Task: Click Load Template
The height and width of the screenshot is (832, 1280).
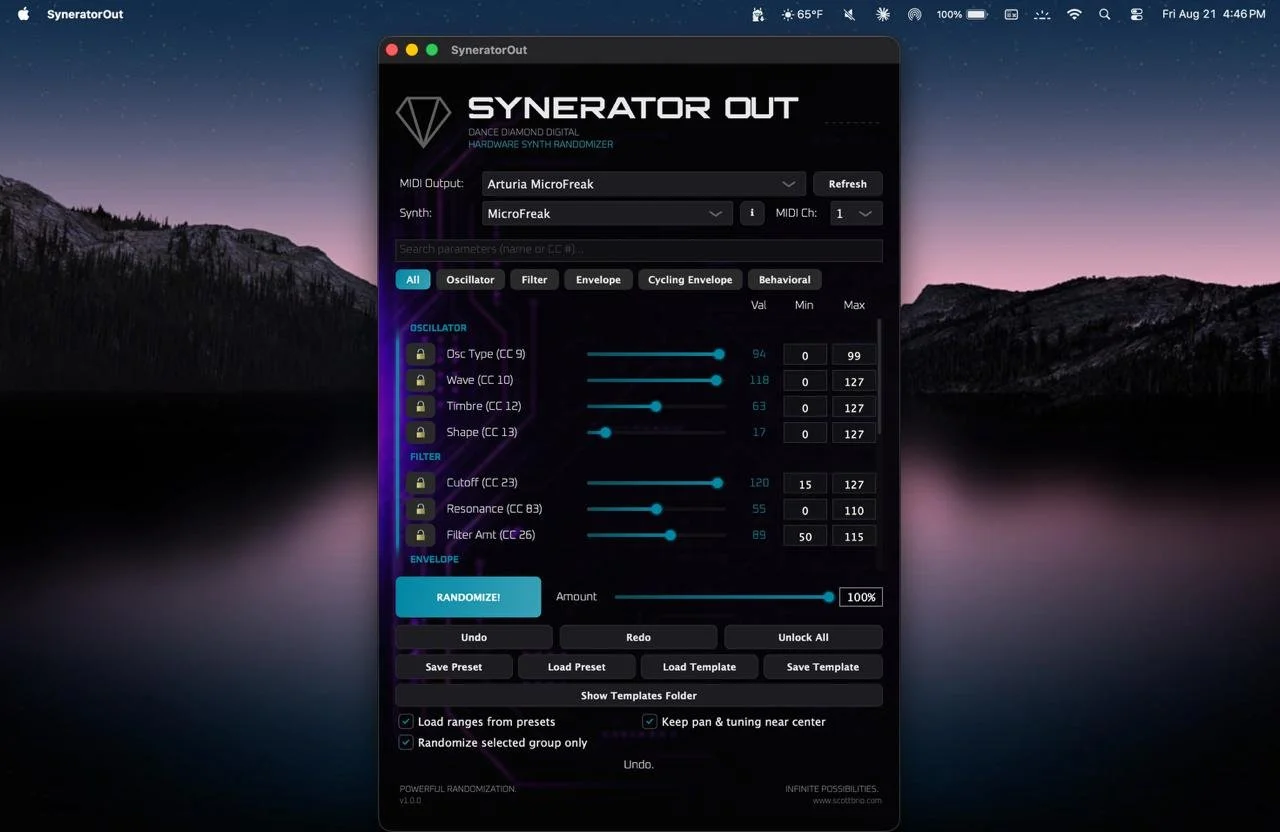Action: 699,667
